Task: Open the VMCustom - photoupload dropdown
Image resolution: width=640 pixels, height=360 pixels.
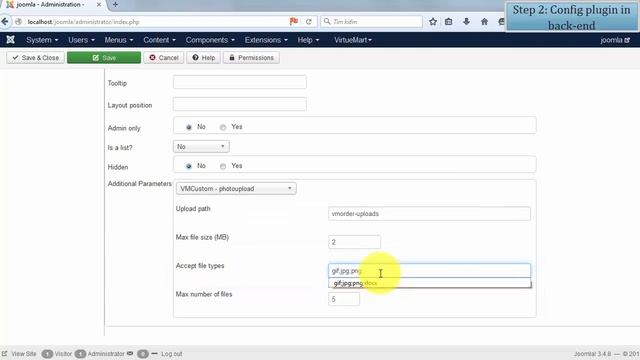Action: pos(236,189)
